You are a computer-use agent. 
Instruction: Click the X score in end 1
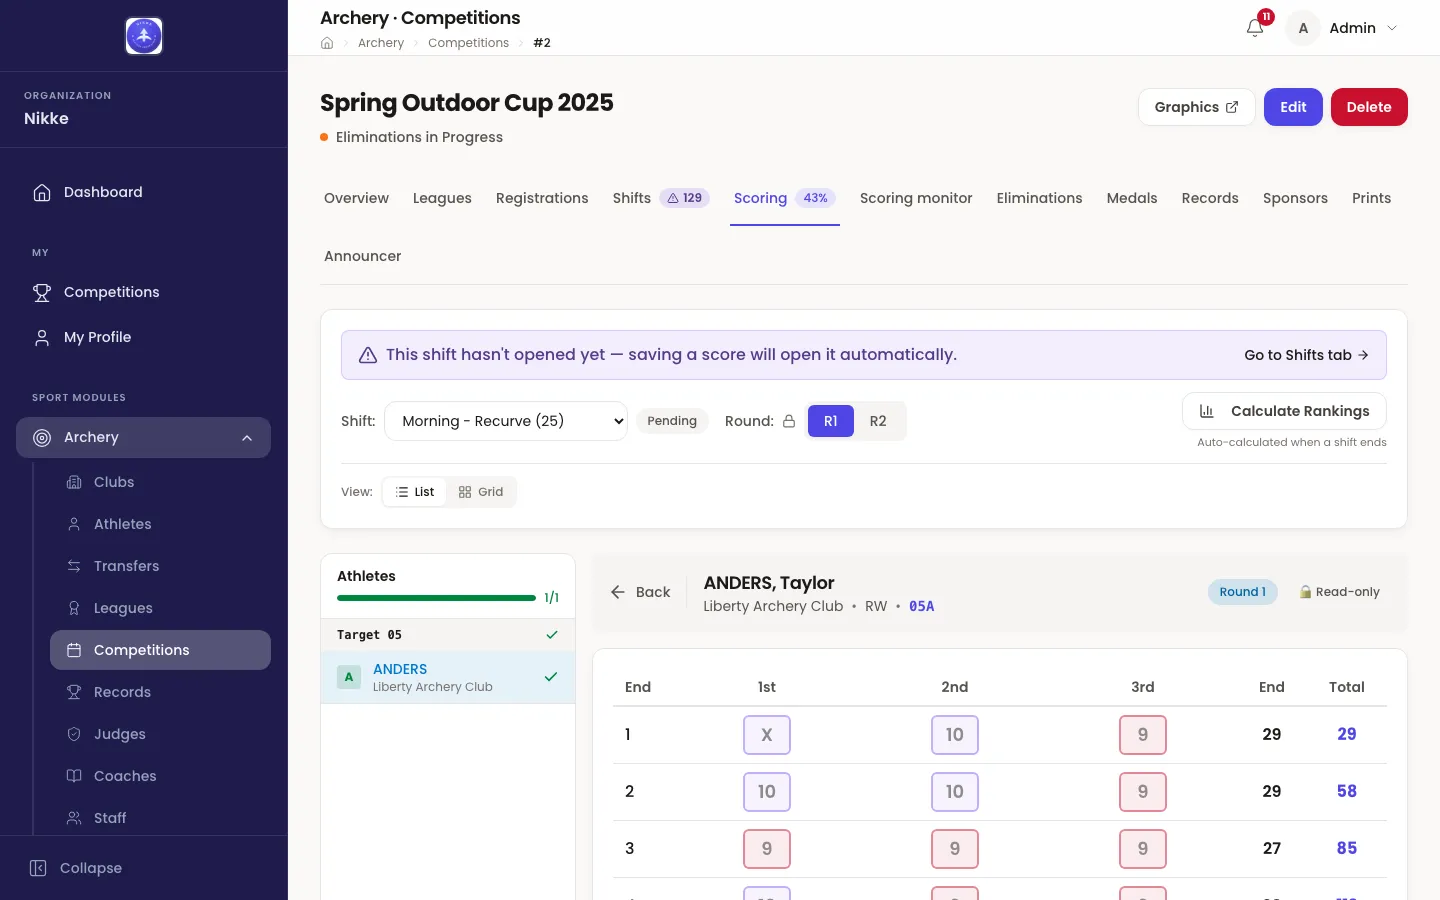767,735
